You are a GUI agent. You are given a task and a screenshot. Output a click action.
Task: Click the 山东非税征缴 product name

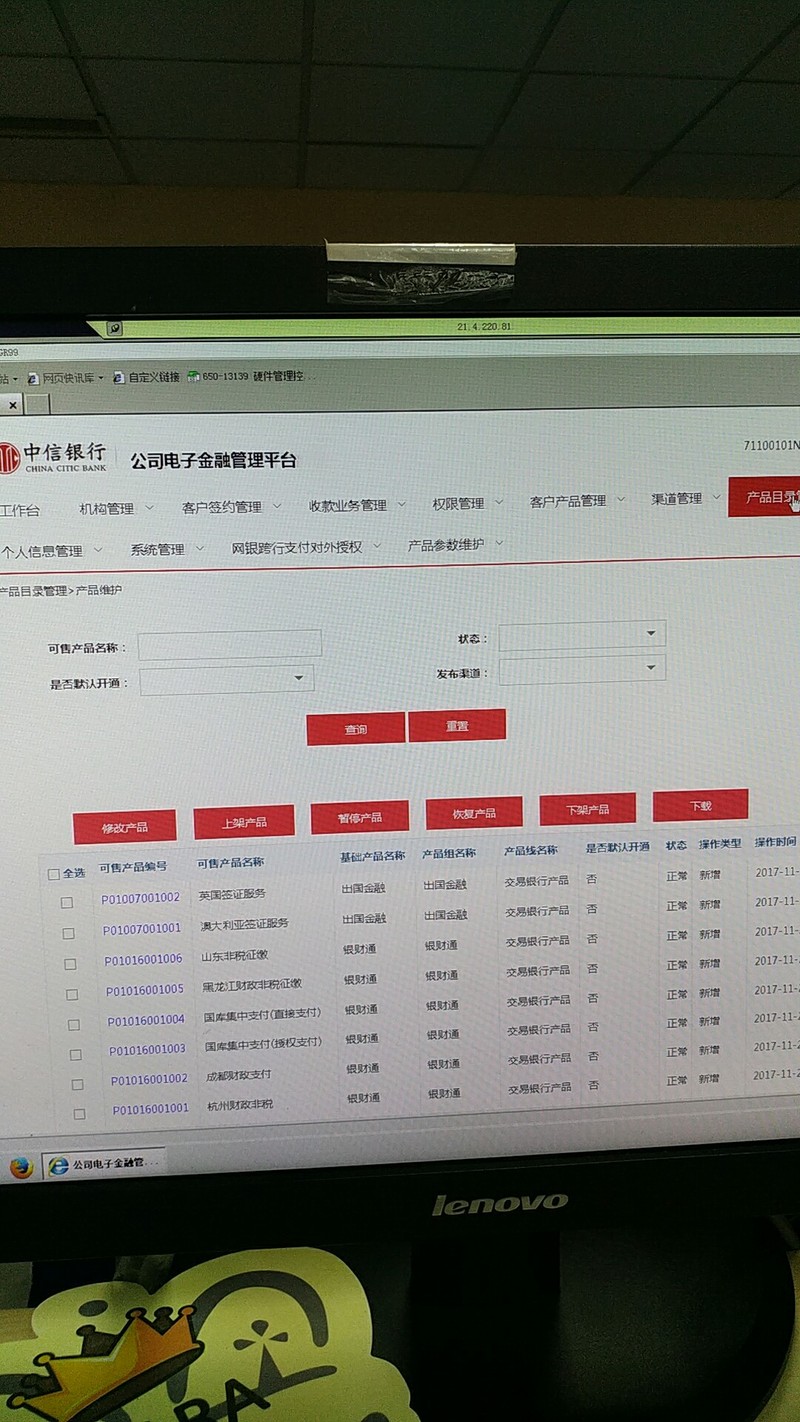(235, 955)
